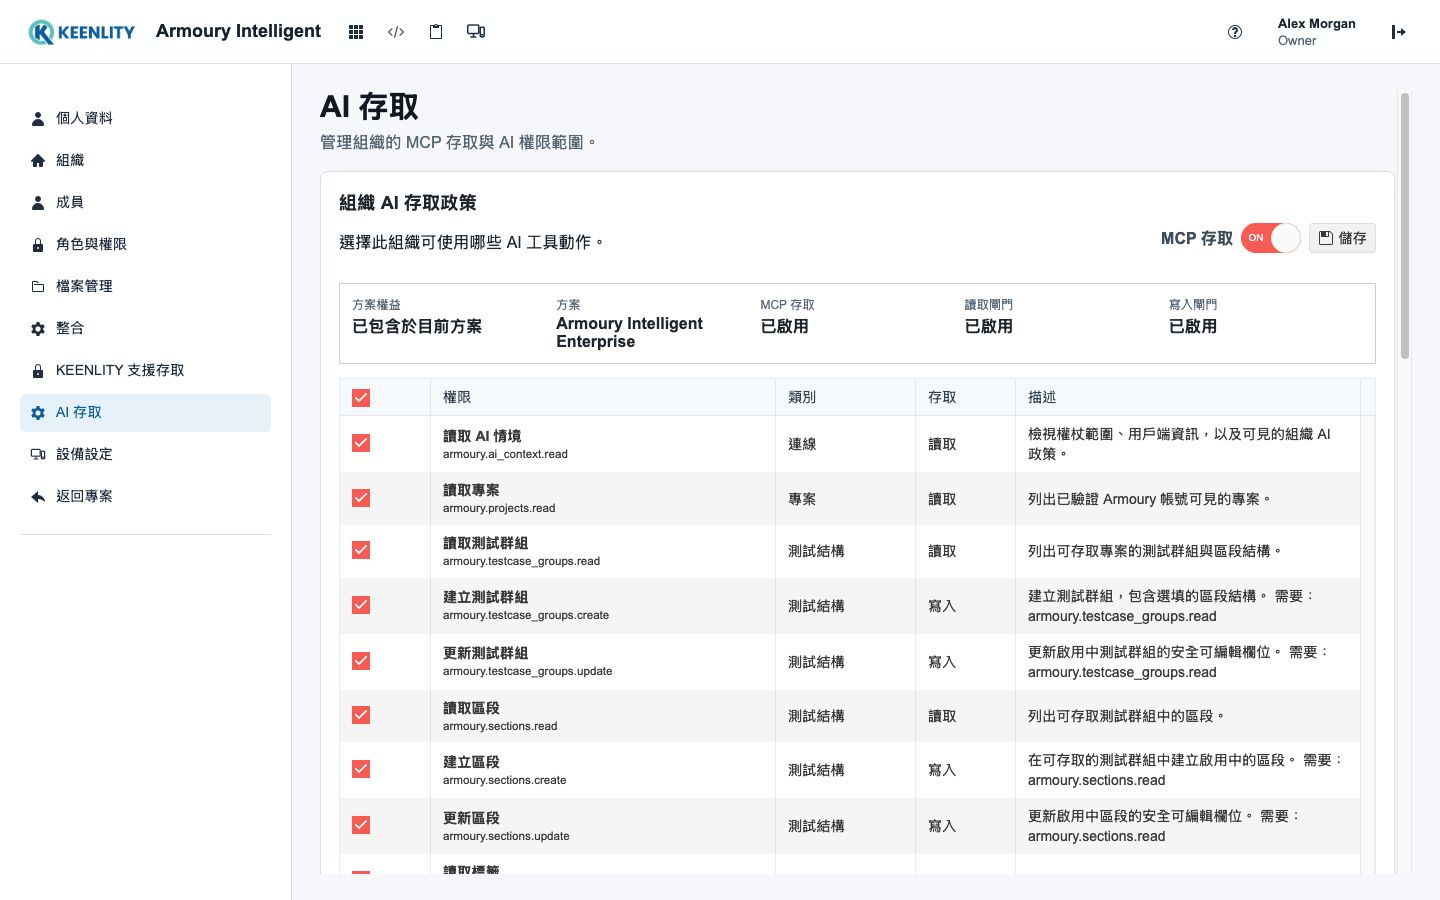Click Armoury Intelligent Enterprise plan value

pyautogui.click(x=629, y=332)
